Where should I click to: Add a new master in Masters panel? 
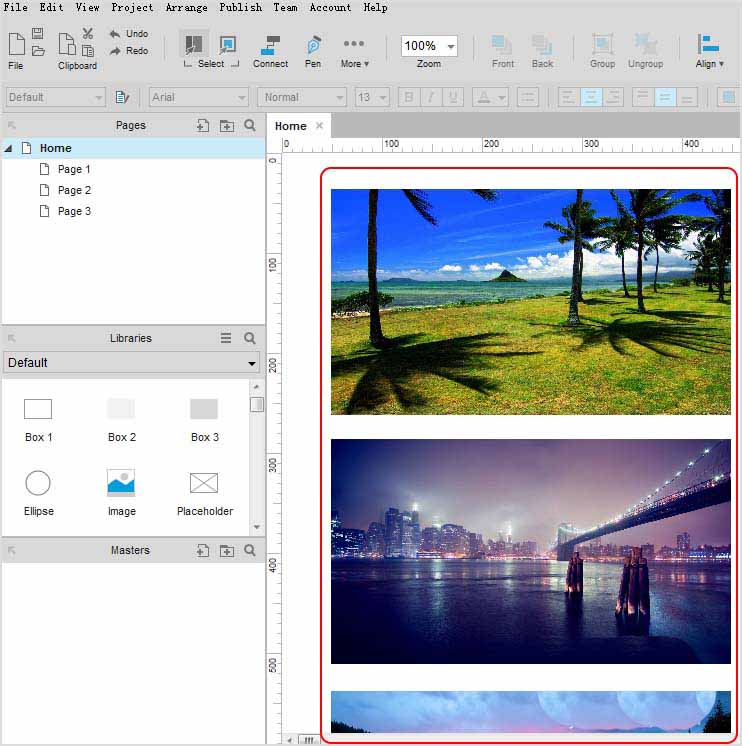coord(203,551)
